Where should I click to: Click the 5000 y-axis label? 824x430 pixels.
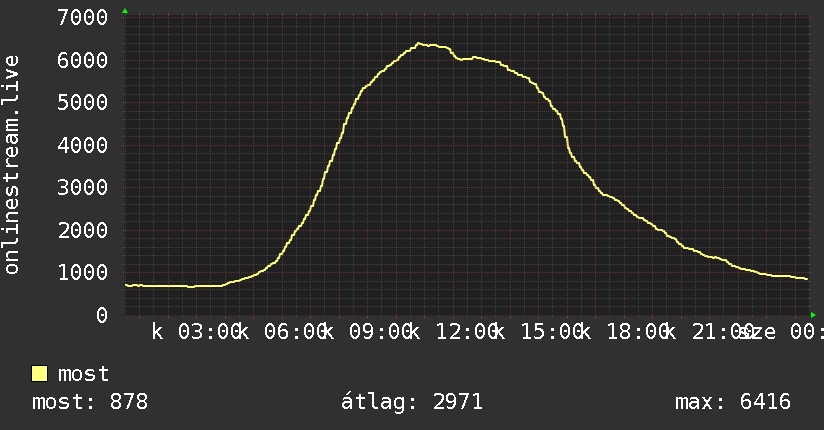83,103
